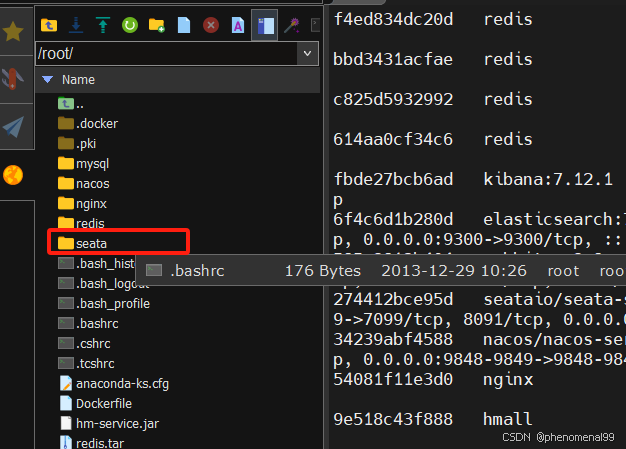Open the path dropdown next to /root/
This screenshot has width=626, height=449.
point(307,53)
